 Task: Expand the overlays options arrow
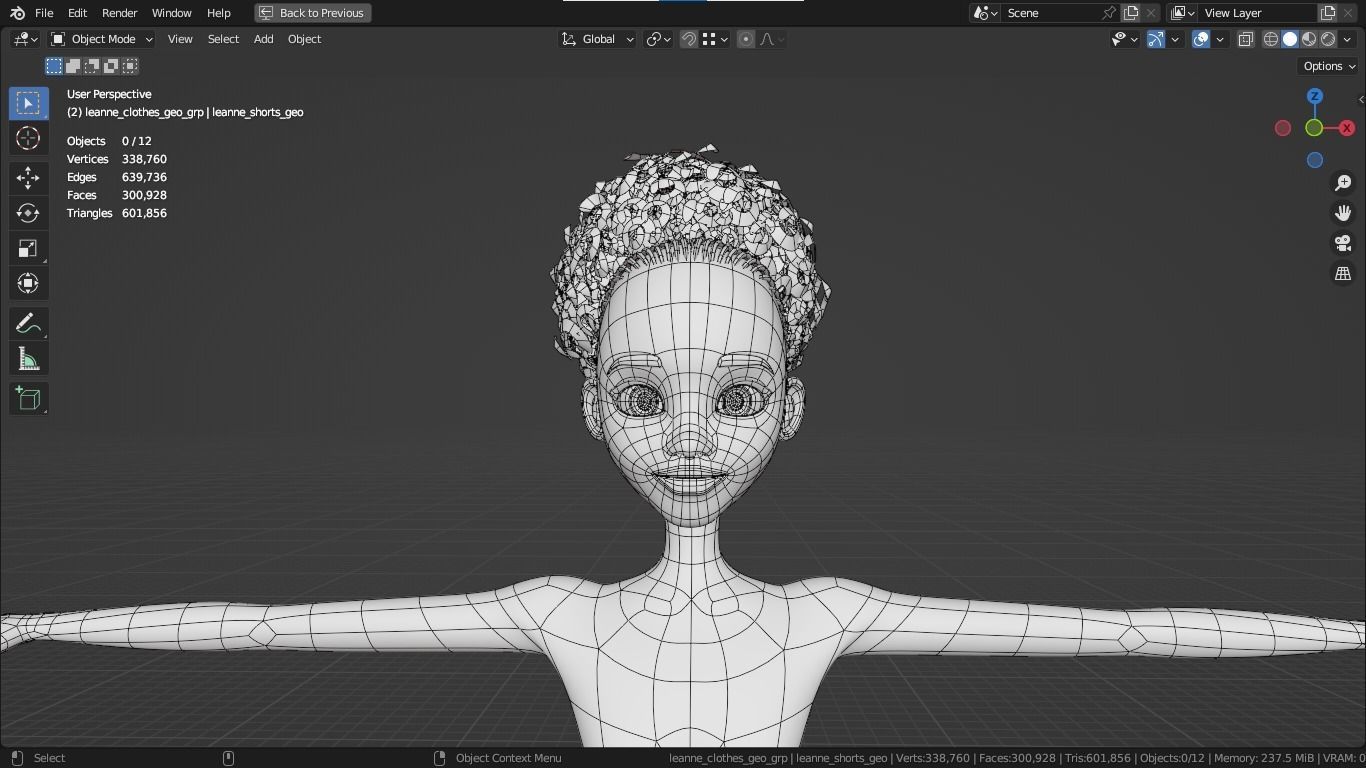pos(1220,39)
